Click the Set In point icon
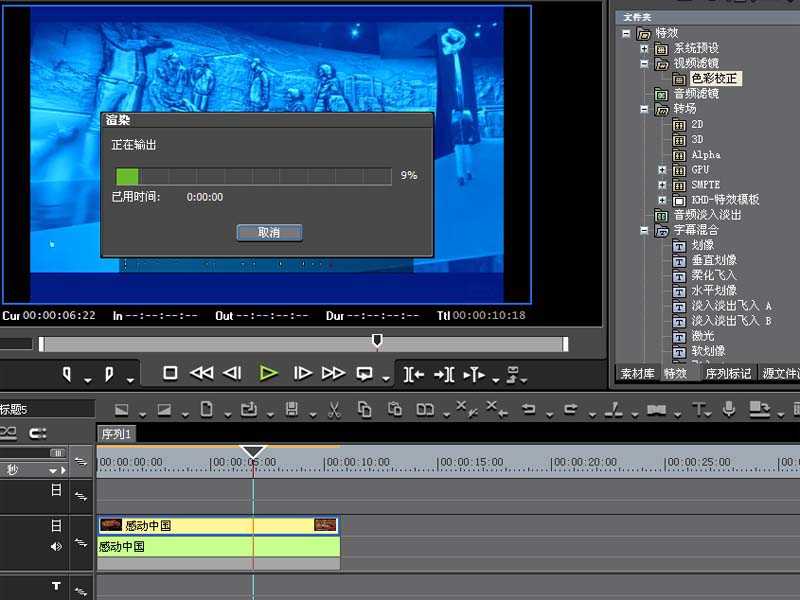 pos(67,374)
